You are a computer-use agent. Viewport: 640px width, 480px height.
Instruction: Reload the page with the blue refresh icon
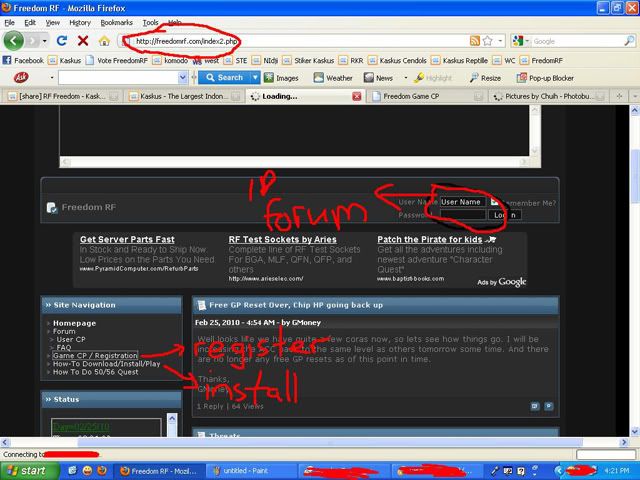[x=62, y=41]
